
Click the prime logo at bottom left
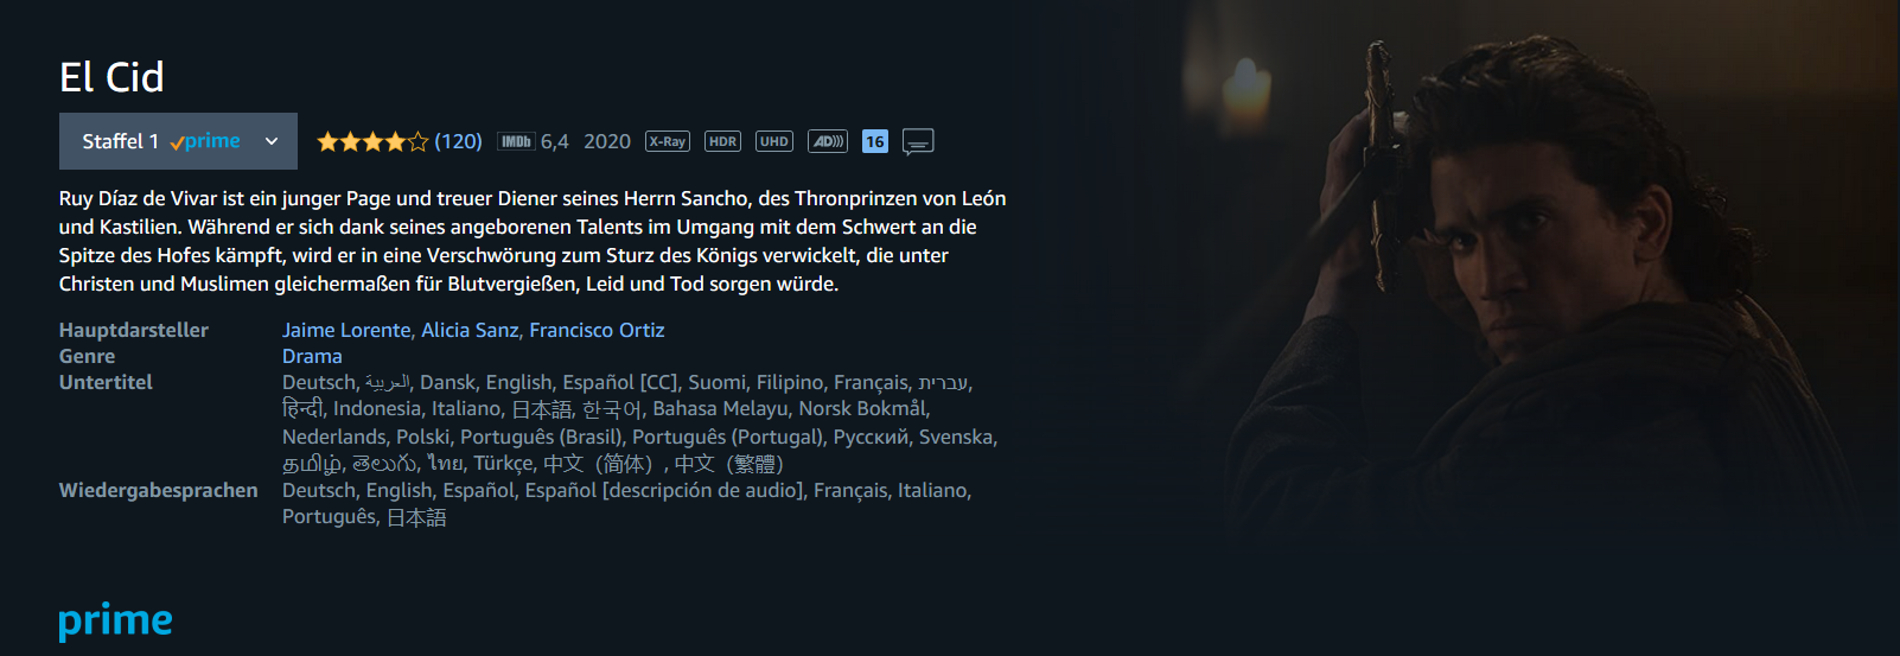click(x=115, y=621)
